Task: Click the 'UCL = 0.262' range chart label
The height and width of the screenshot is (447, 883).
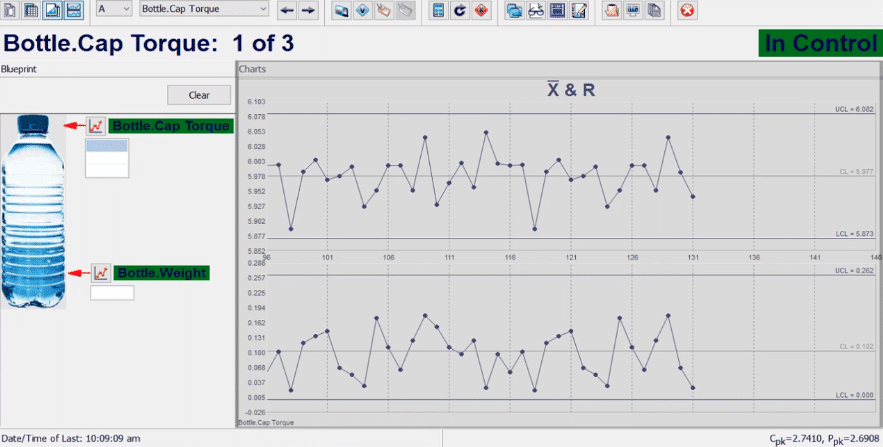Action: coord(854,271)
